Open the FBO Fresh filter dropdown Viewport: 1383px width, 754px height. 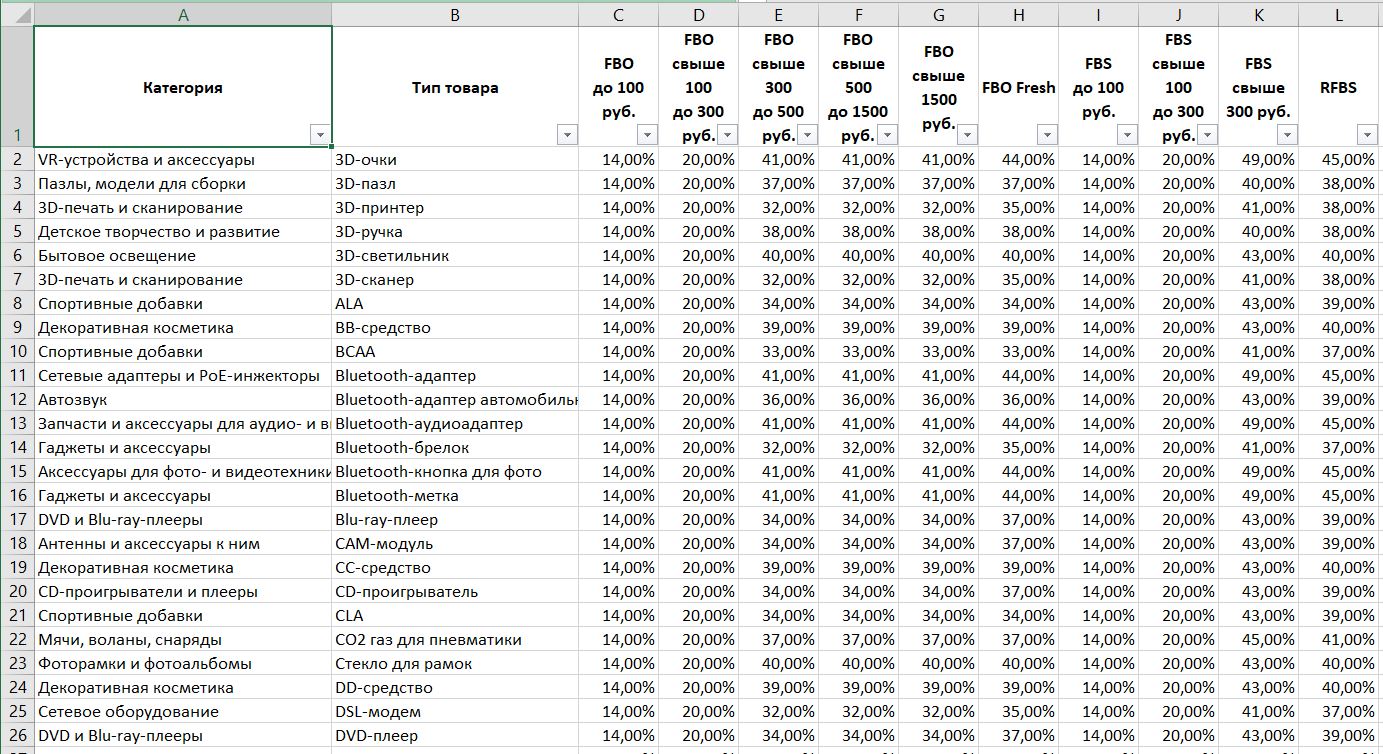click(x=1047, y=135)
